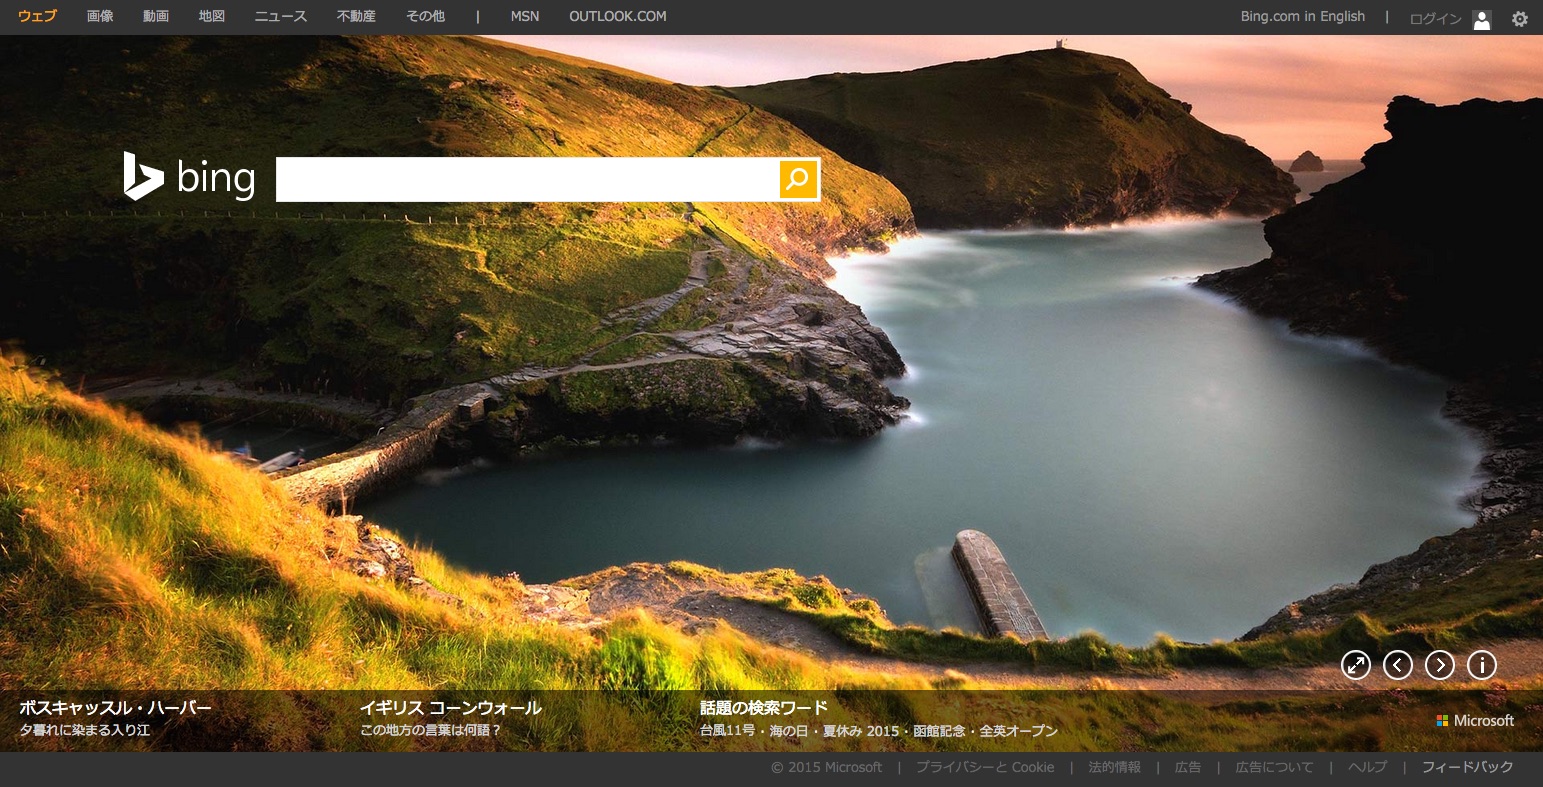Go to the 地図 (Maps) tab
Image resolution: width=1543 pixels, height=787 pixels.
[x=212, y=16]
